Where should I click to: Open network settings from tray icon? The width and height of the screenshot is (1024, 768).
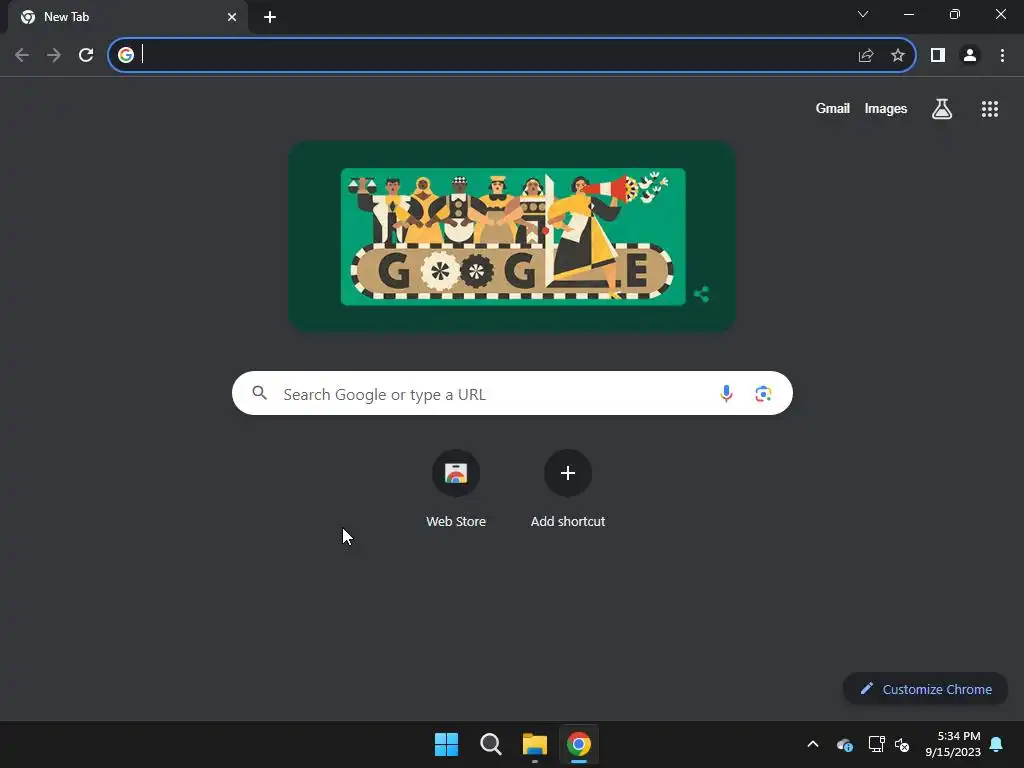pos(876,744)
